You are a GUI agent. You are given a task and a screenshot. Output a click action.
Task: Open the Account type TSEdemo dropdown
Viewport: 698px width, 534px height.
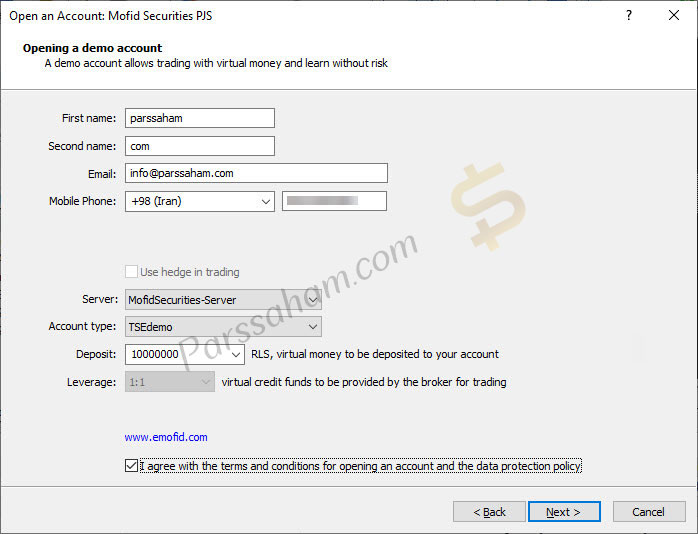223,327
